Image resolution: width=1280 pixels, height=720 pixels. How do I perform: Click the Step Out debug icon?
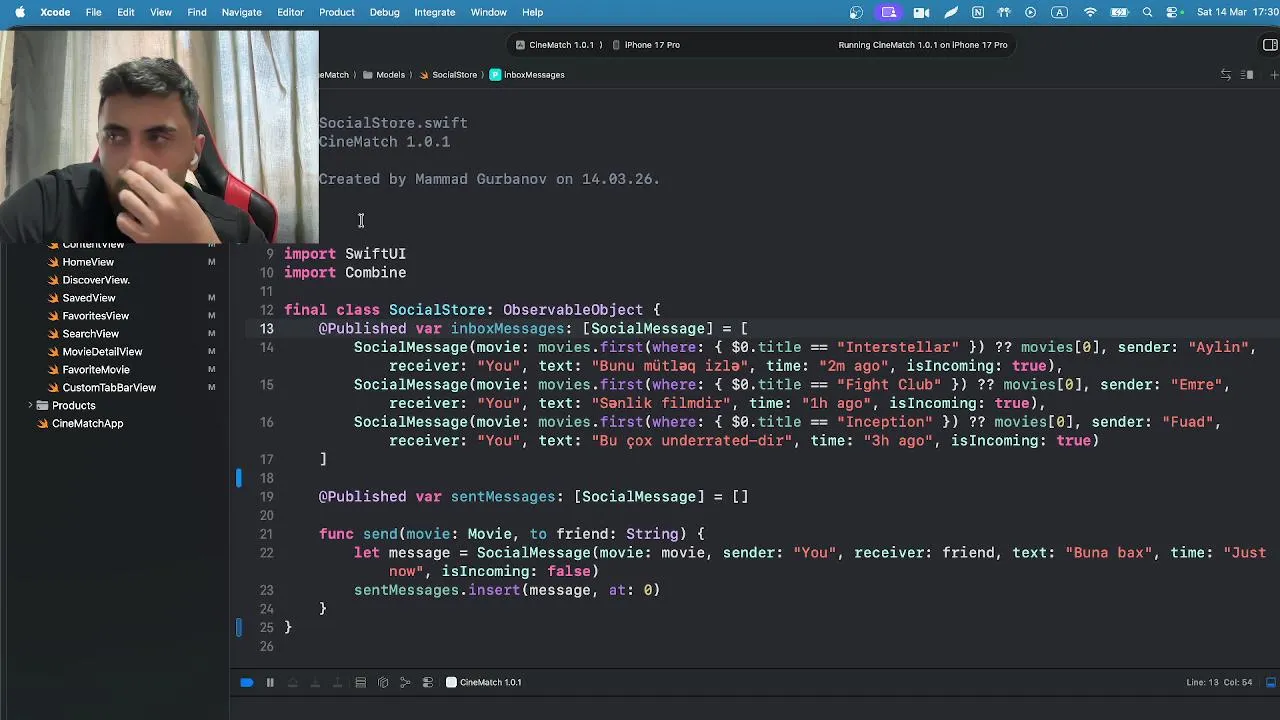[x=337, y=682]
